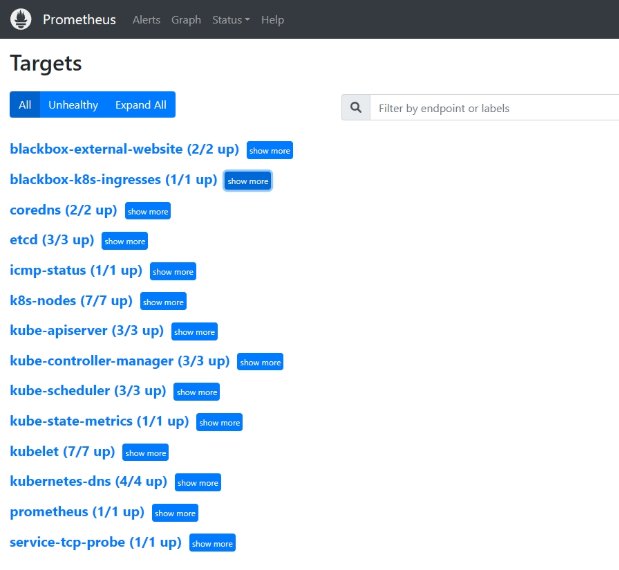This screenshot has width=619, height=570.
Task: Show more for kube-controller-manager
Action: 260,362
